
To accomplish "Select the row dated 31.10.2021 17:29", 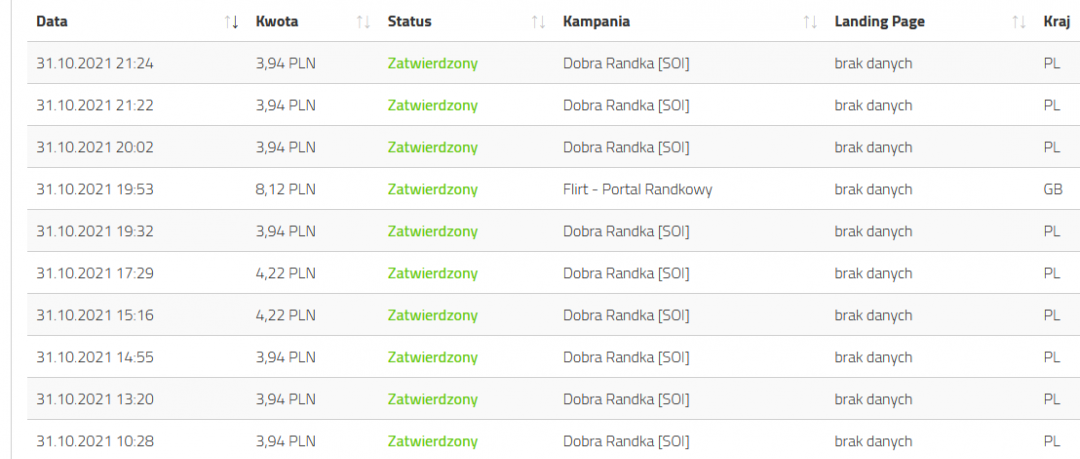I will coord(95,273).
